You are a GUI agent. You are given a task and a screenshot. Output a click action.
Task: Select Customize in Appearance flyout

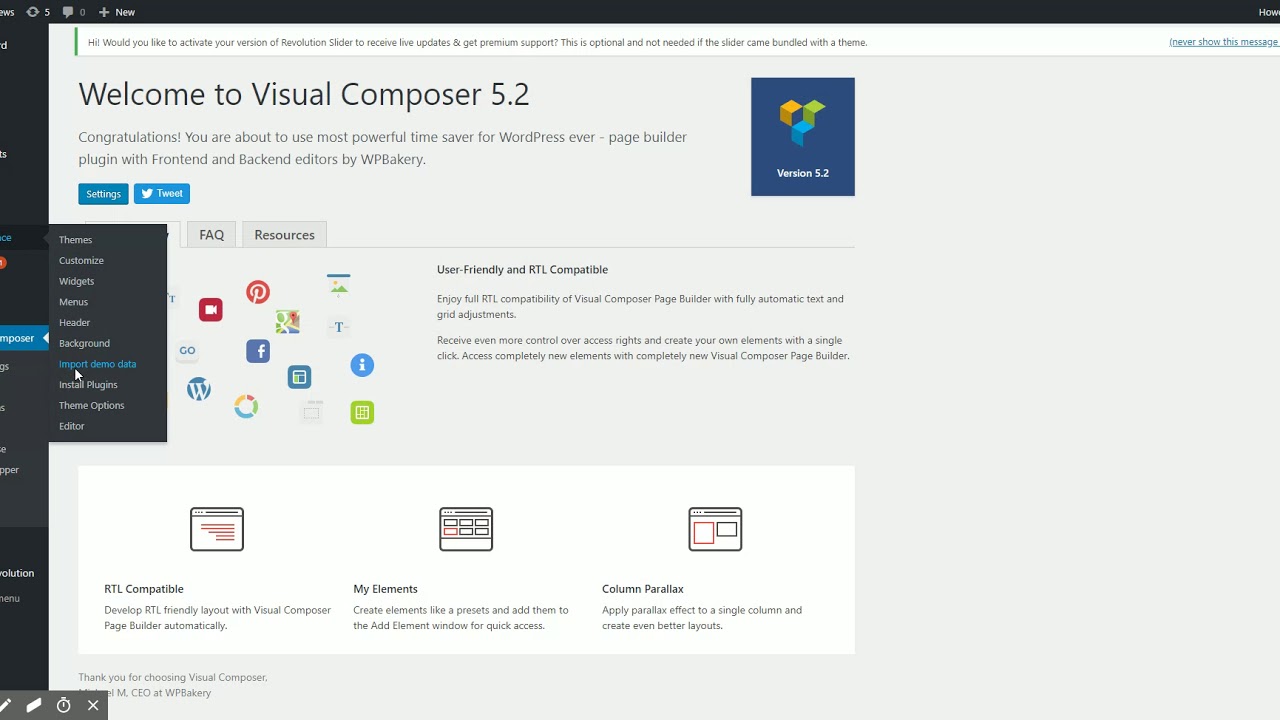point(81,260)
